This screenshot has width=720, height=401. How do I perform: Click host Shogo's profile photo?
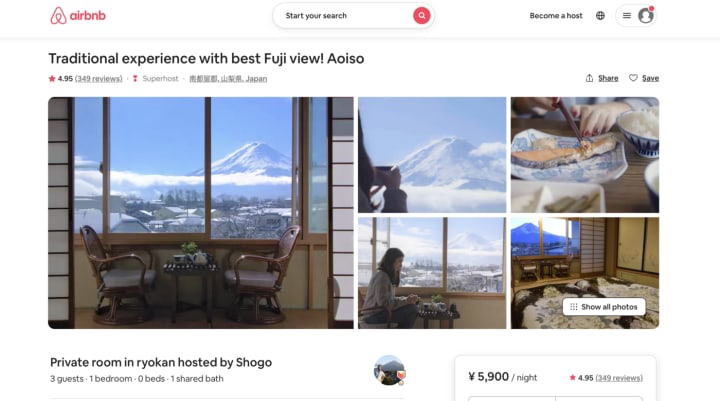click(389, 370)
